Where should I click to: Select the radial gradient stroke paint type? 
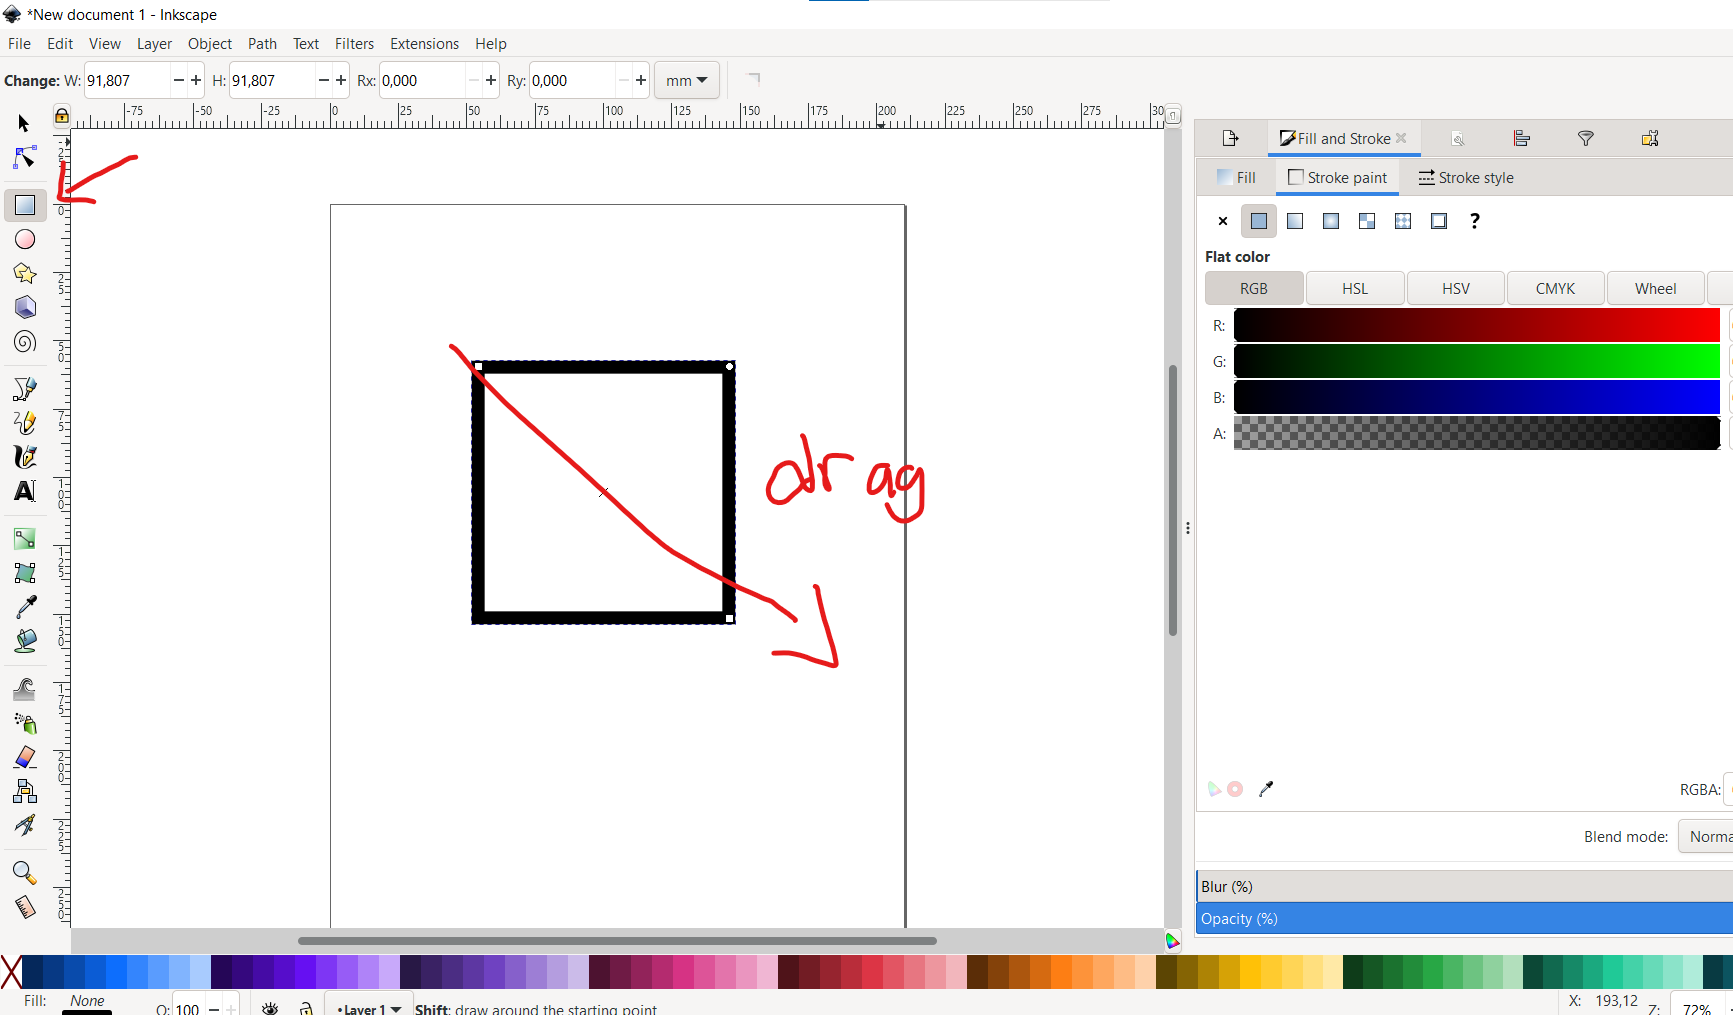point(1330,221)
